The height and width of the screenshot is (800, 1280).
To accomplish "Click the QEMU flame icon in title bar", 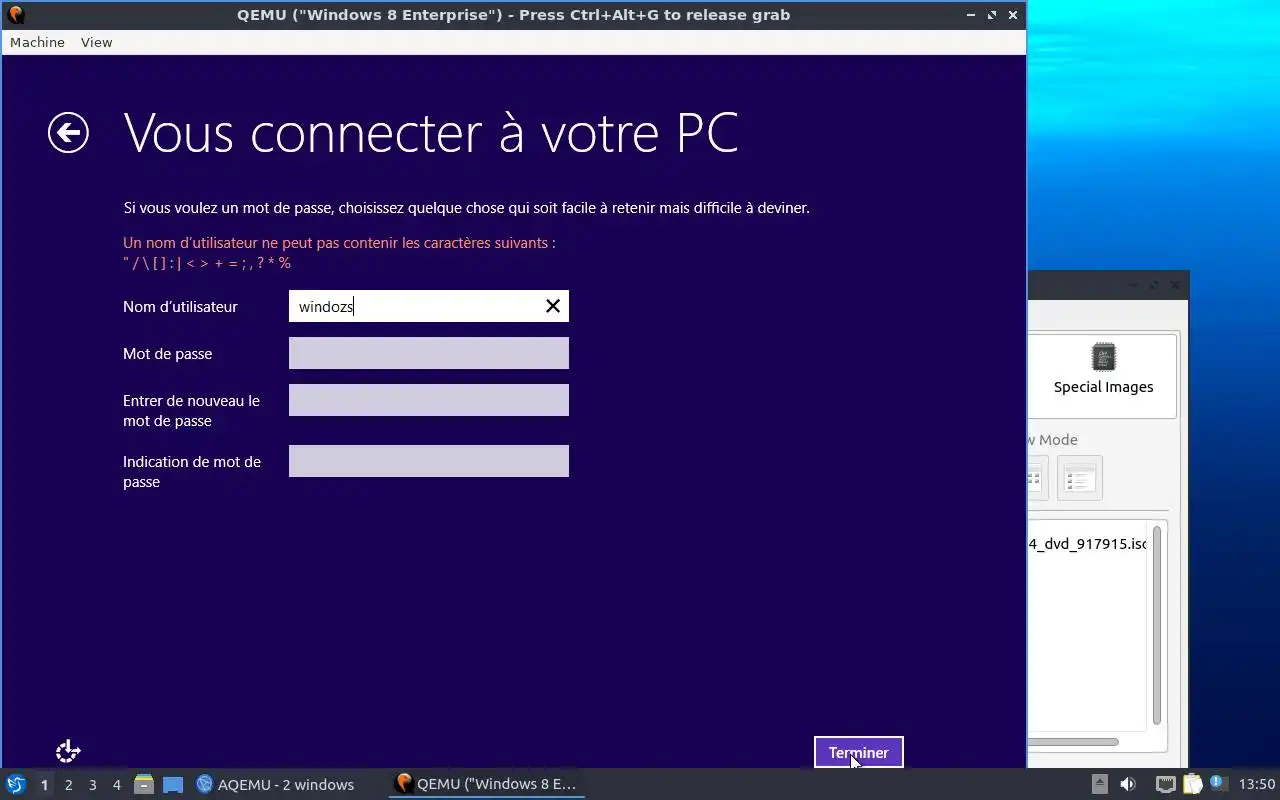I will click(15, 15).
